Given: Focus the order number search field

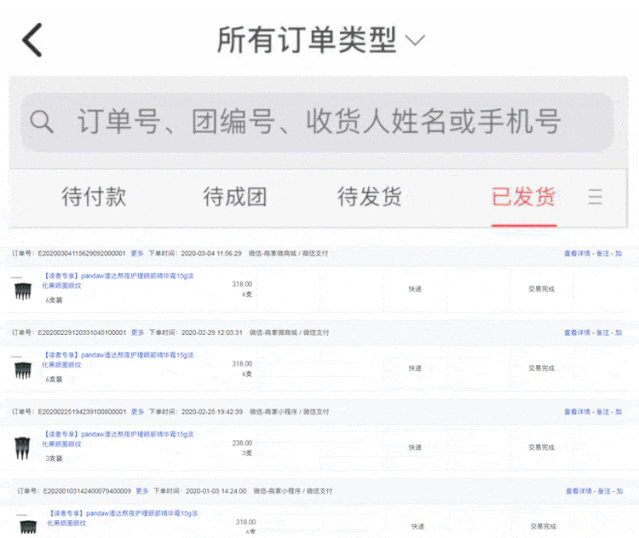Looking at the screenshot, I should (318, 122).
